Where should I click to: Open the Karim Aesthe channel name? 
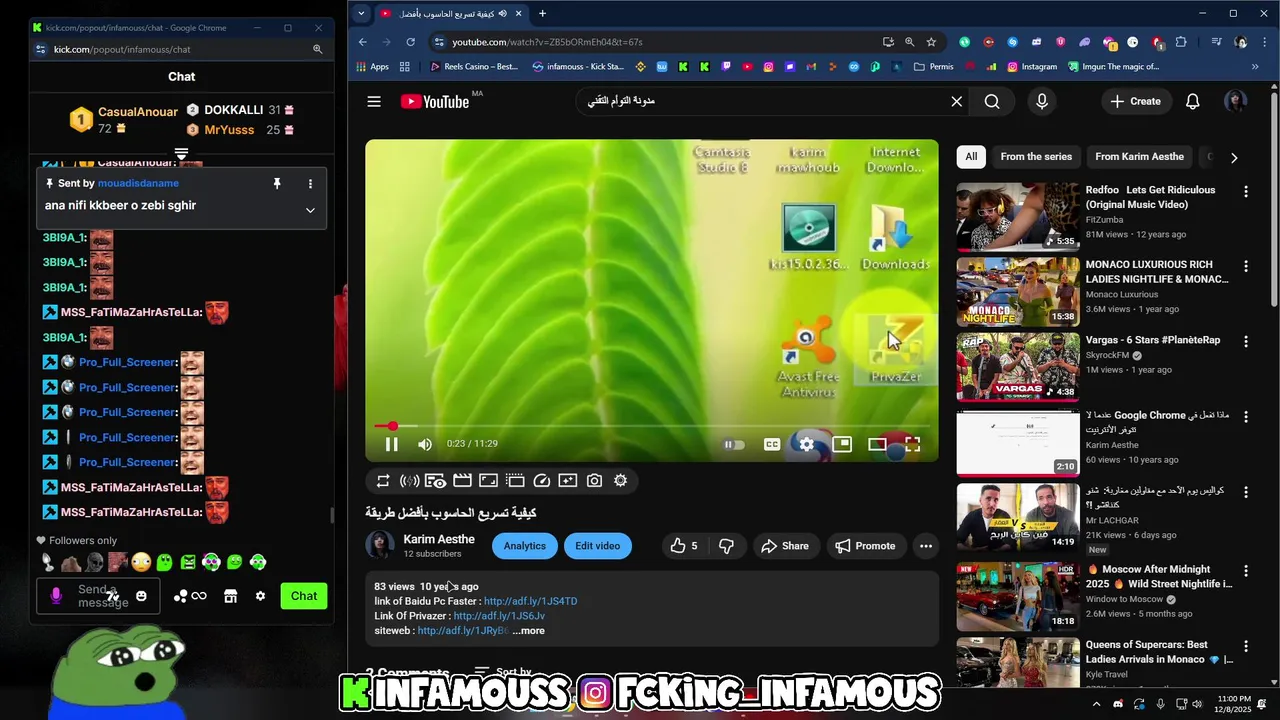point(439,539)
